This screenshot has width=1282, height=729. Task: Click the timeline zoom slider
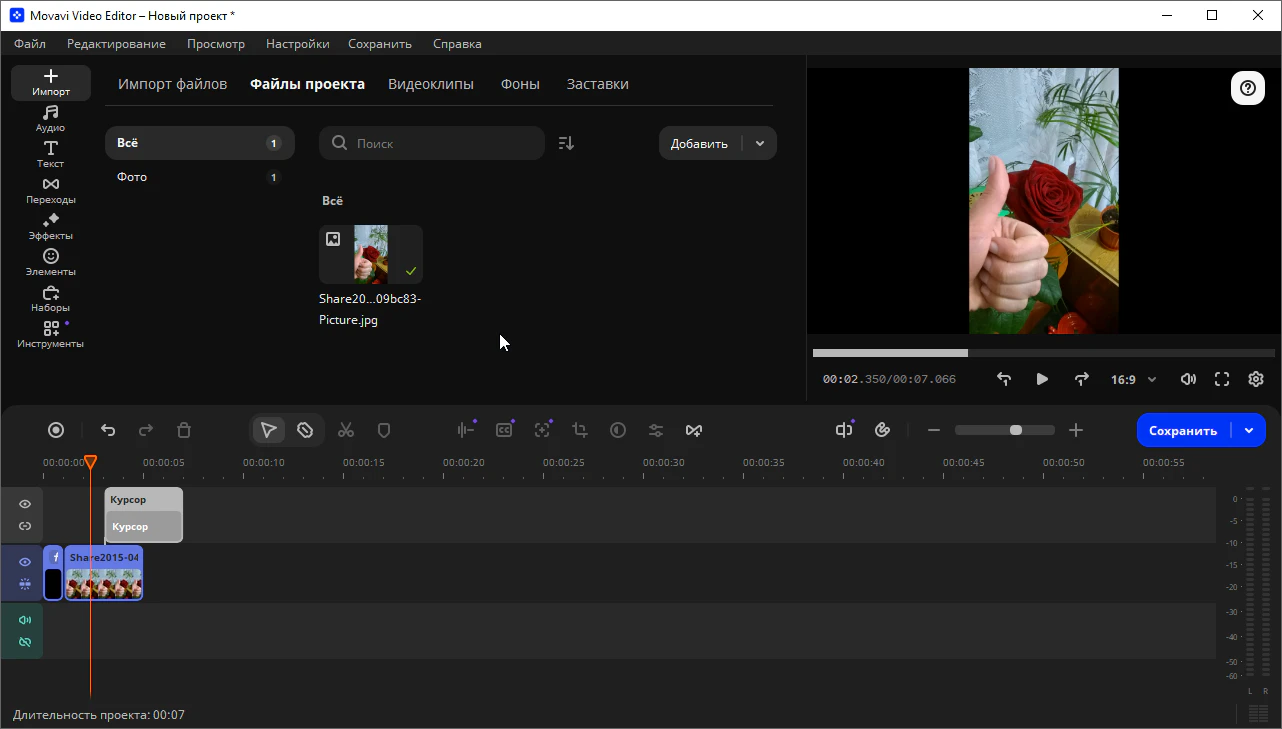1004,430
